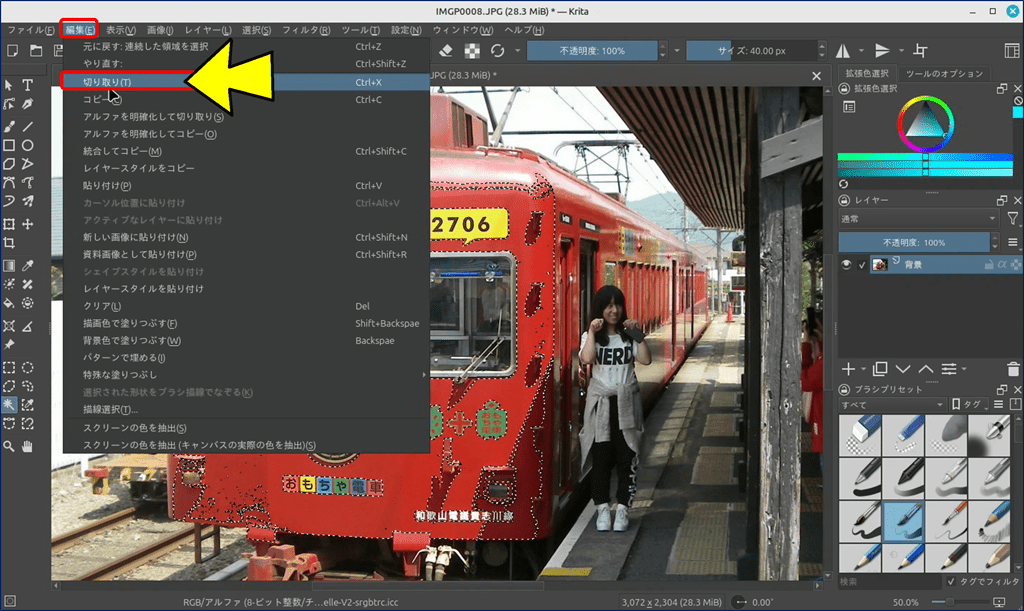Select the Pan hand tool
The height and width of the screenshot is (611, 1024).
click(x=28, y=445)
